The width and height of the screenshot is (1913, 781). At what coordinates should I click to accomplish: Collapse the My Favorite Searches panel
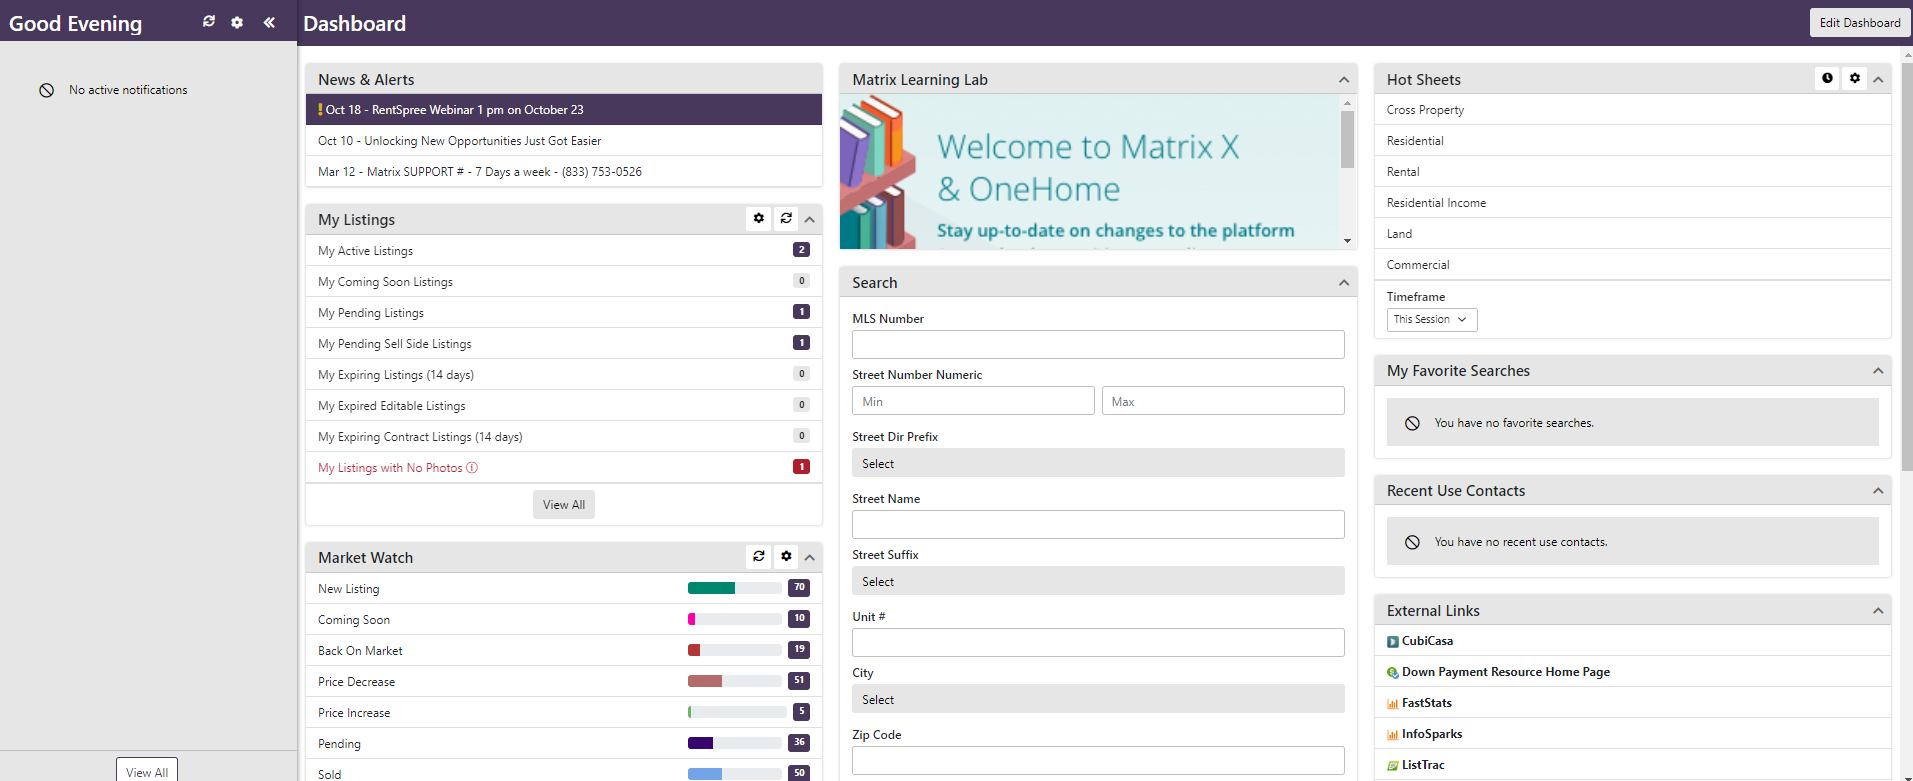pyautogui.click(x=1877, y=371)
